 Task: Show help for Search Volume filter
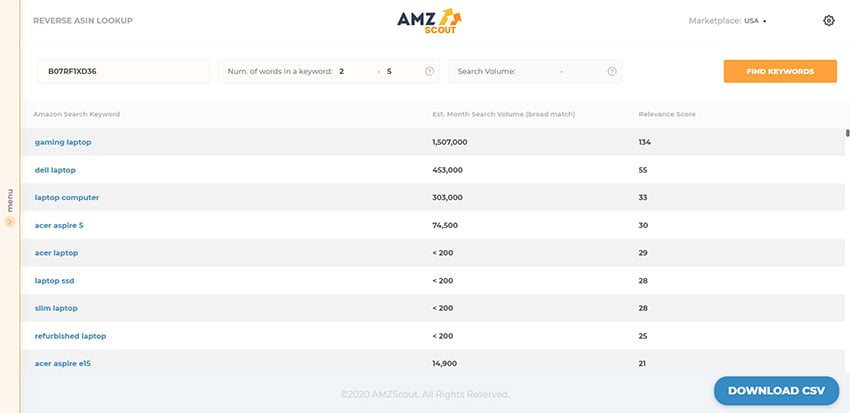(x=612, y=71)
